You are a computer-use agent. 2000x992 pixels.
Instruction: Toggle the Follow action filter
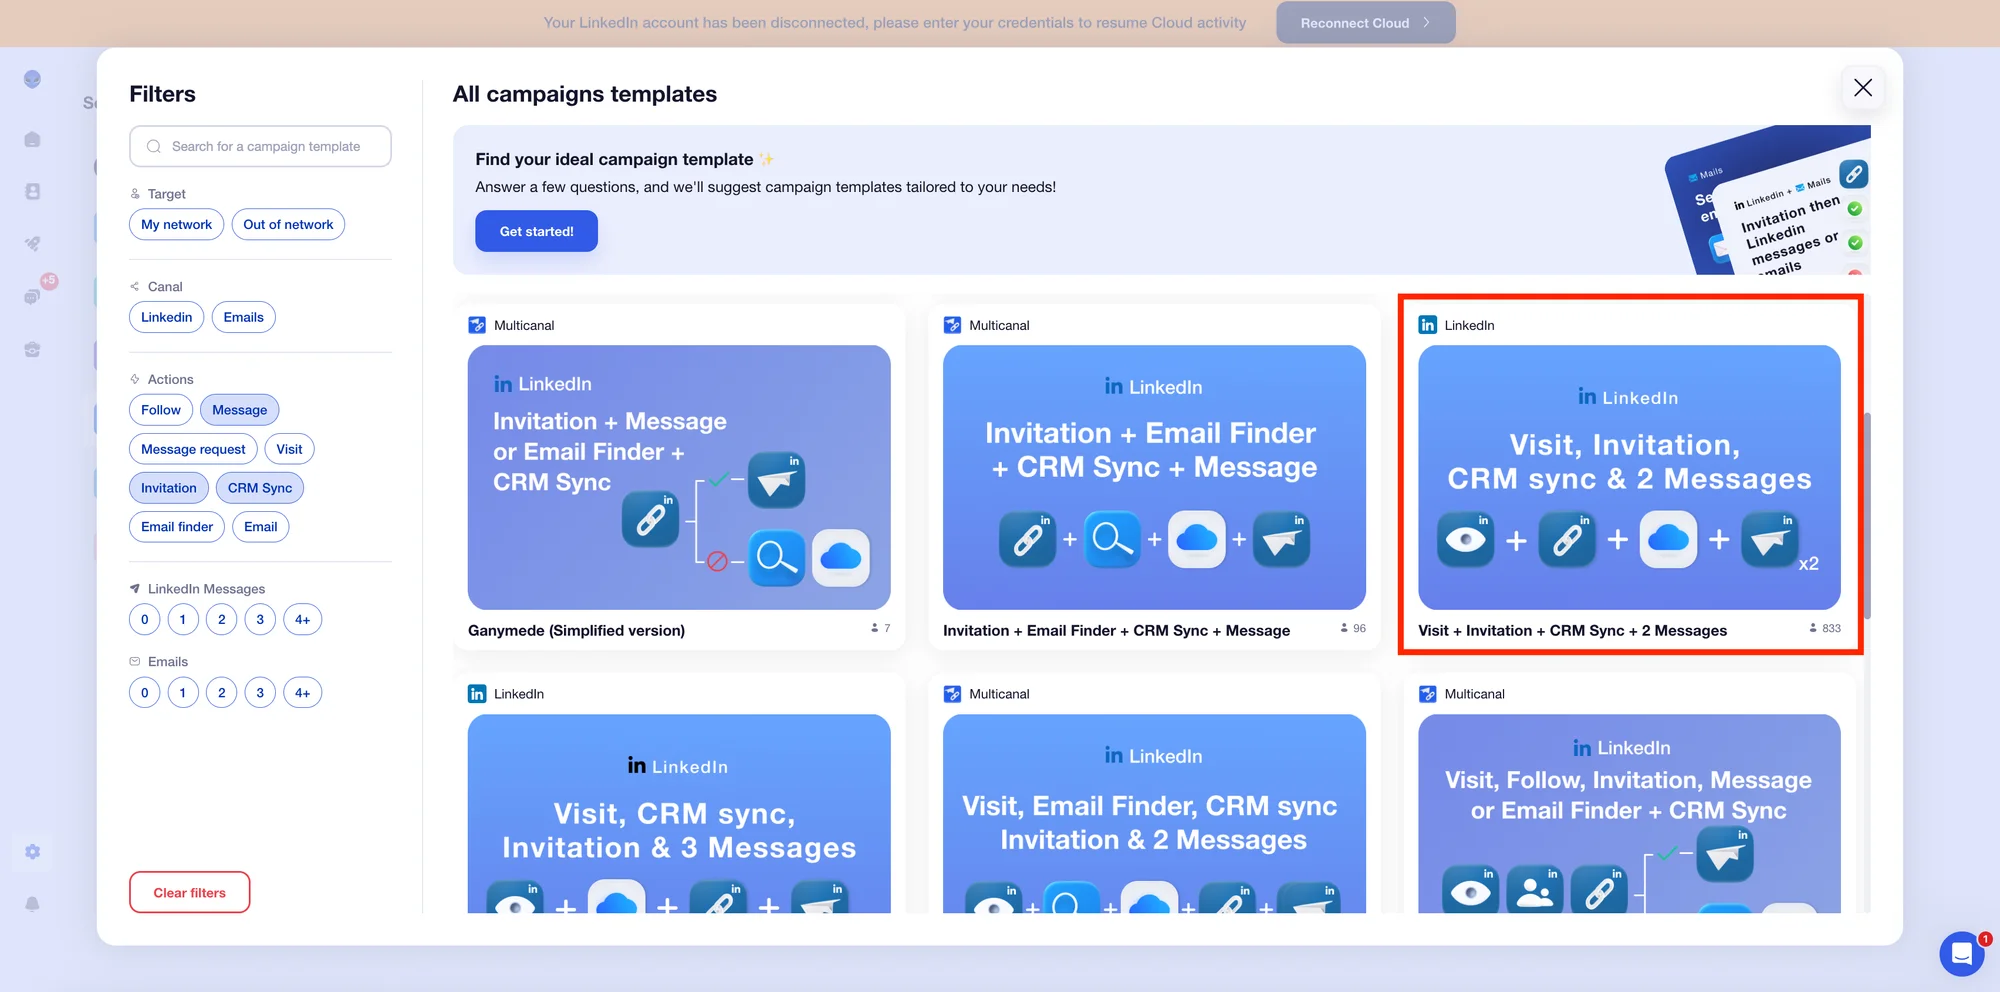coord(160,410)
